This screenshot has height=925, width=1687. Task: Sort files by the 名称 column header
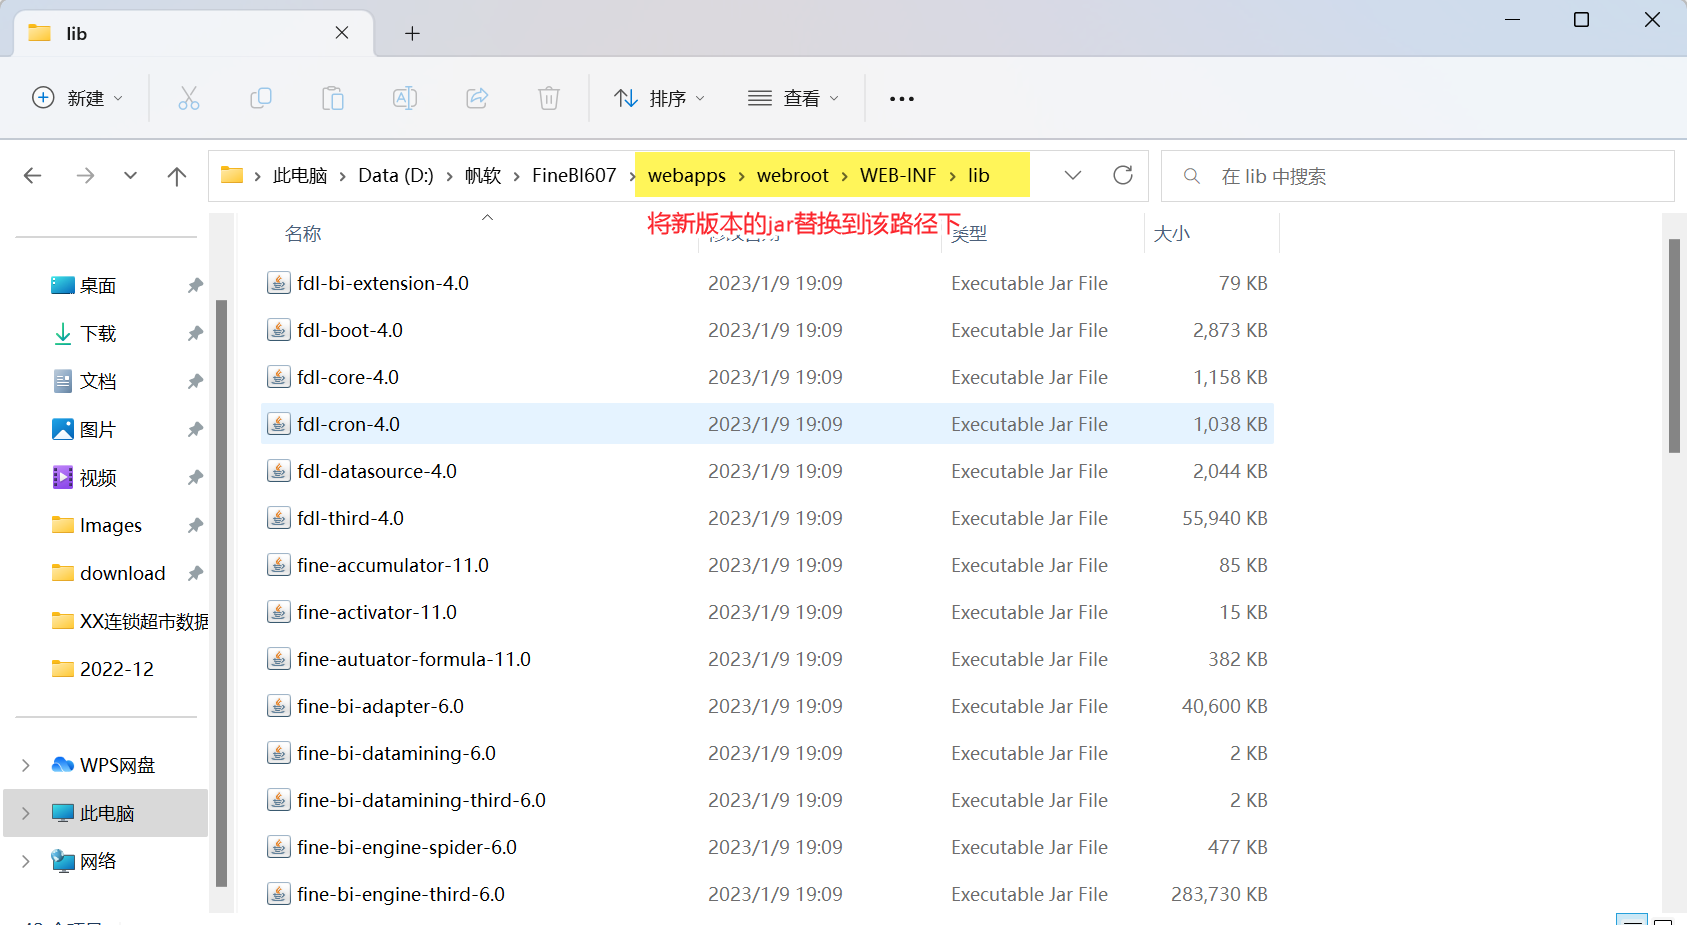[x=303, y=234]
